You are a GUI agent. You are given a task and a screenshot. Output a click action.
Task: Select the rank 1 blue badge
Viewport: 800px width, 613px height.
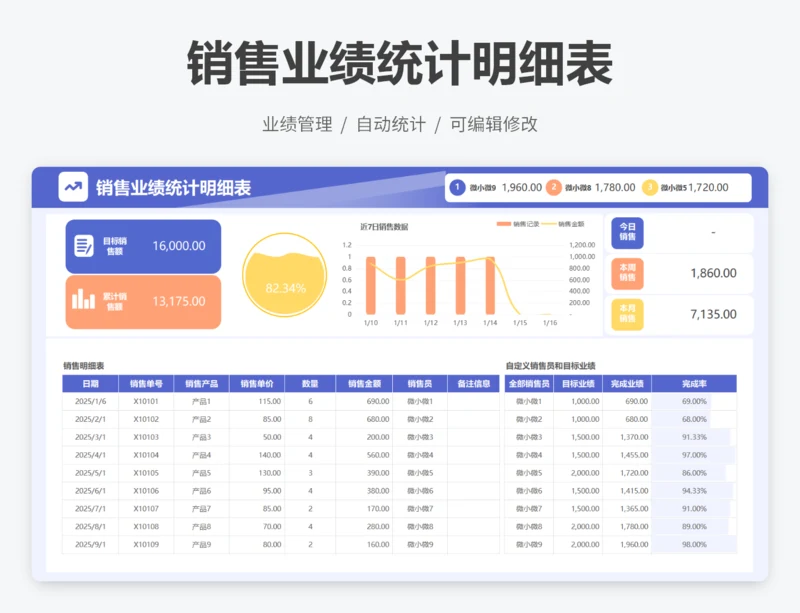457,187
